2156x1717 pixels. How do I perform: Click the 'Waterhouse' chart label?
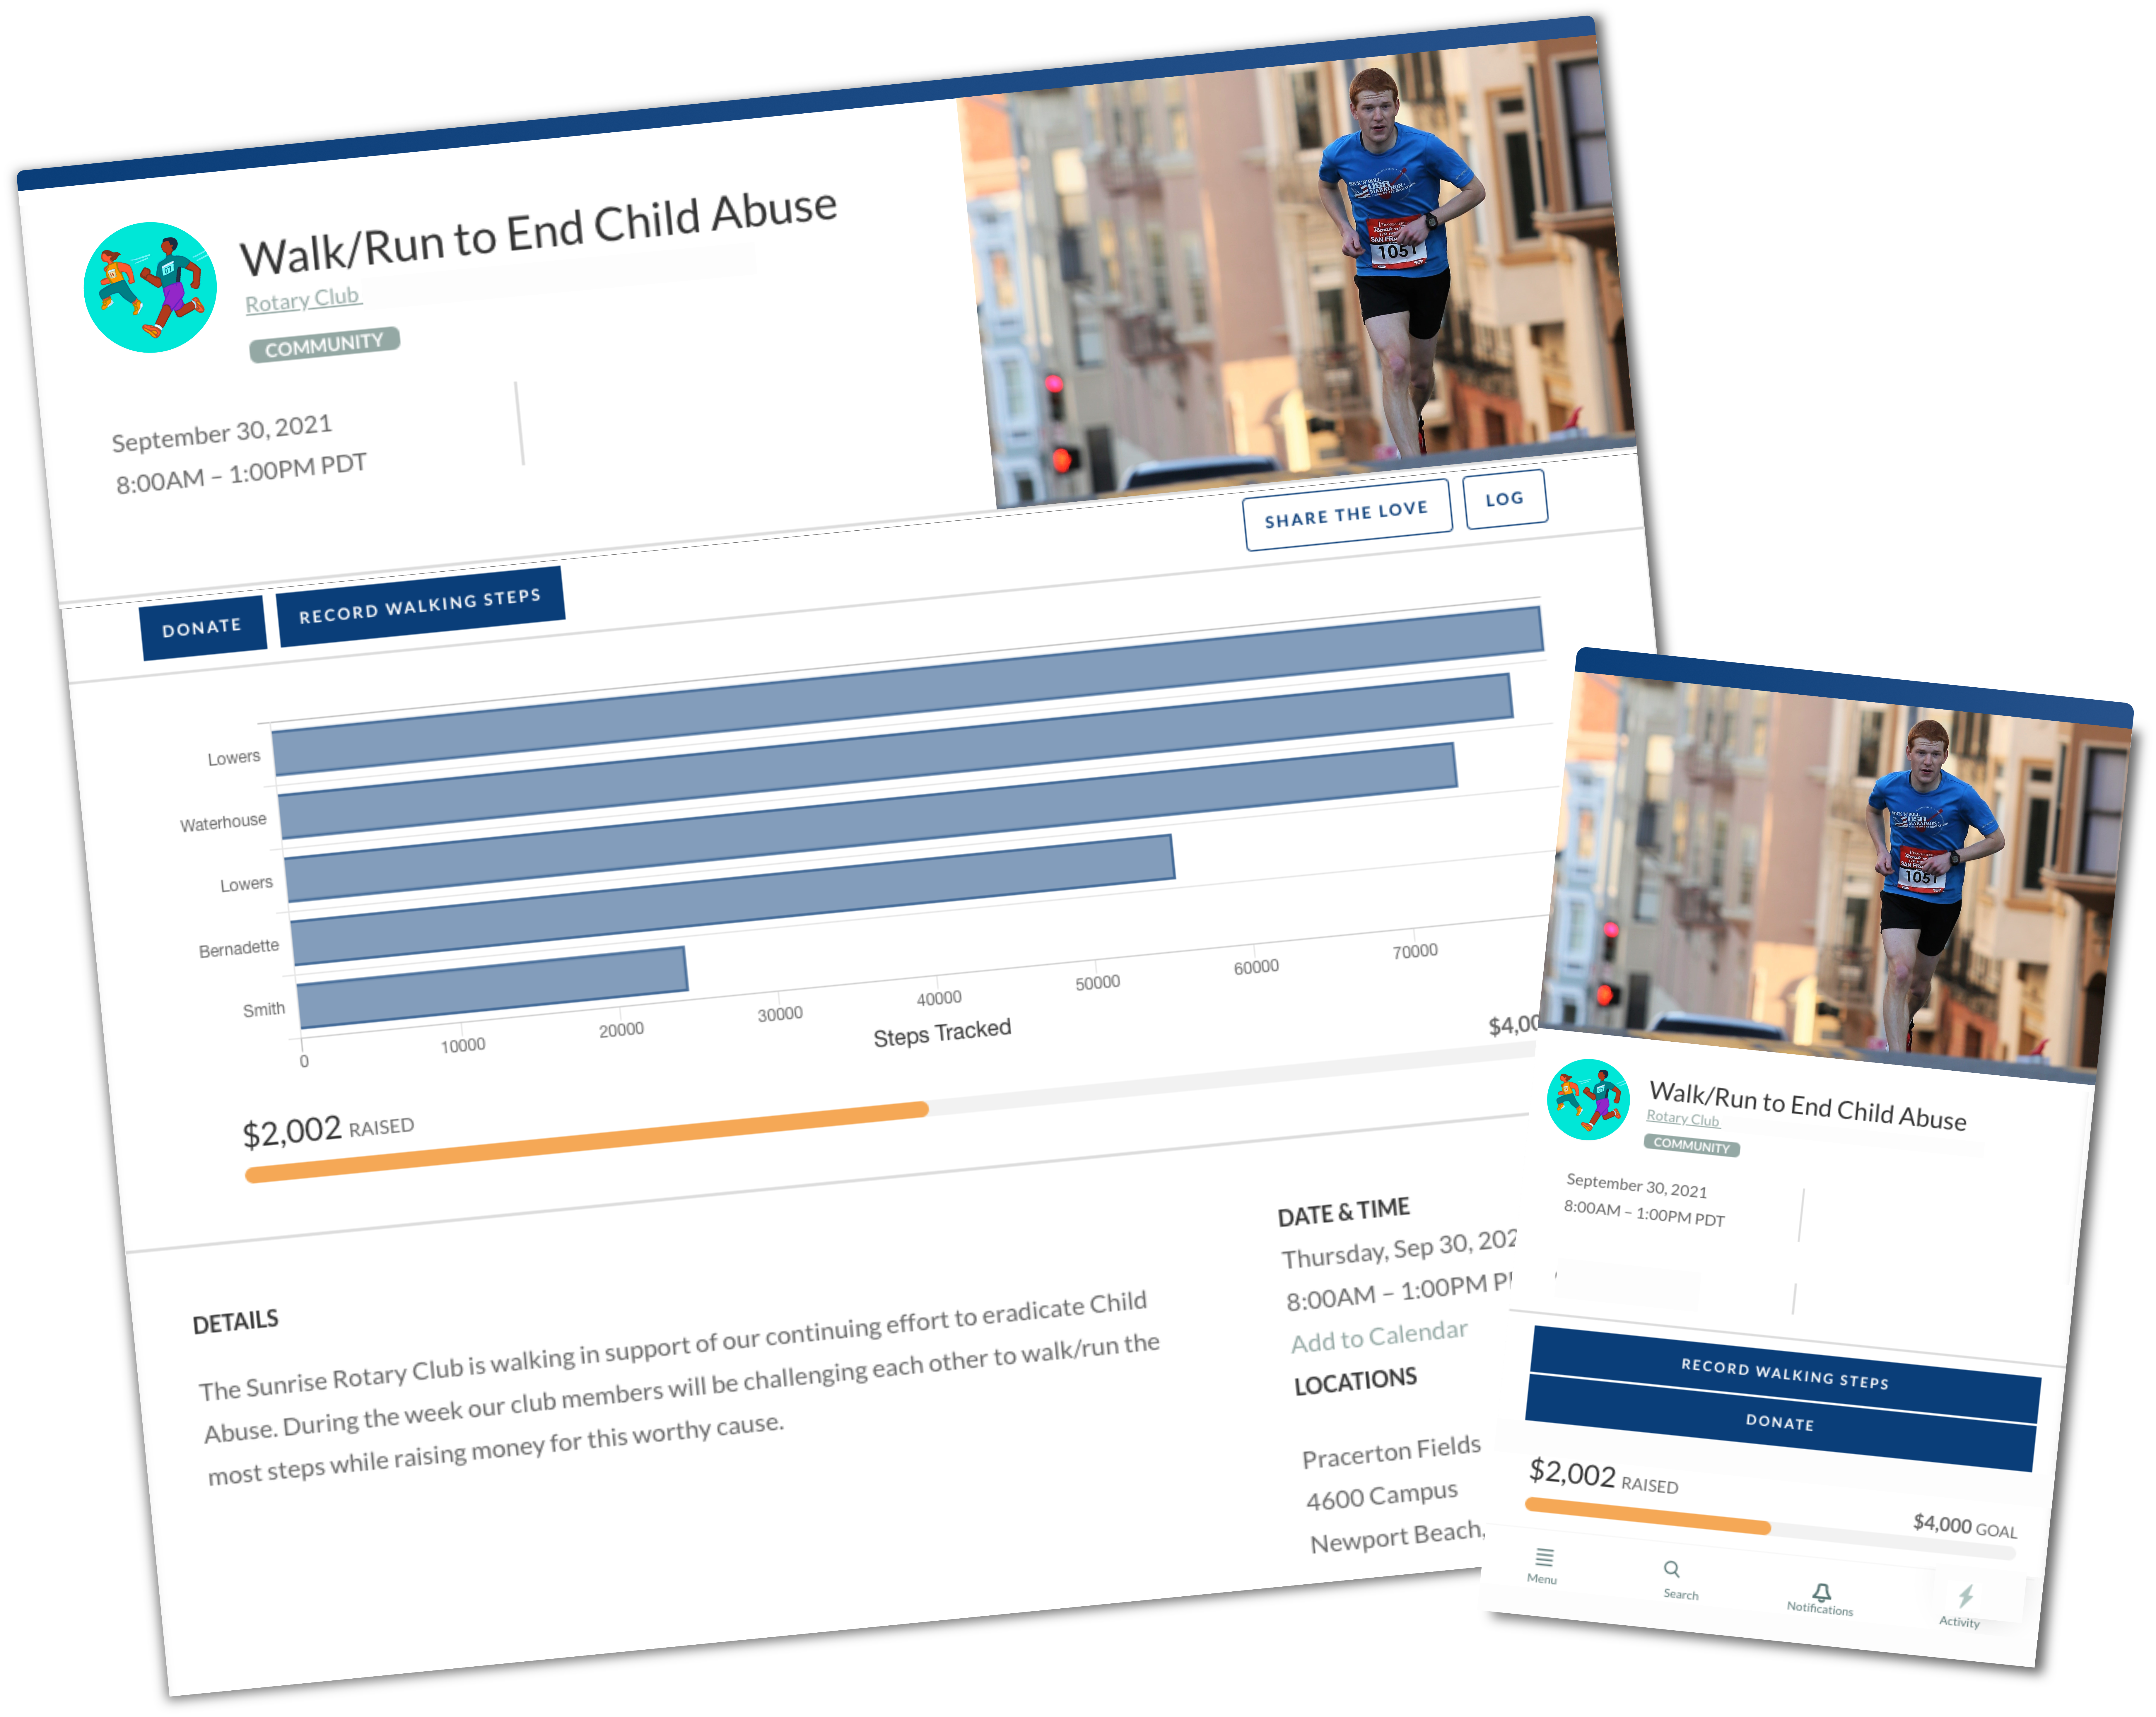pyautogui.click(x=223, y=822)
